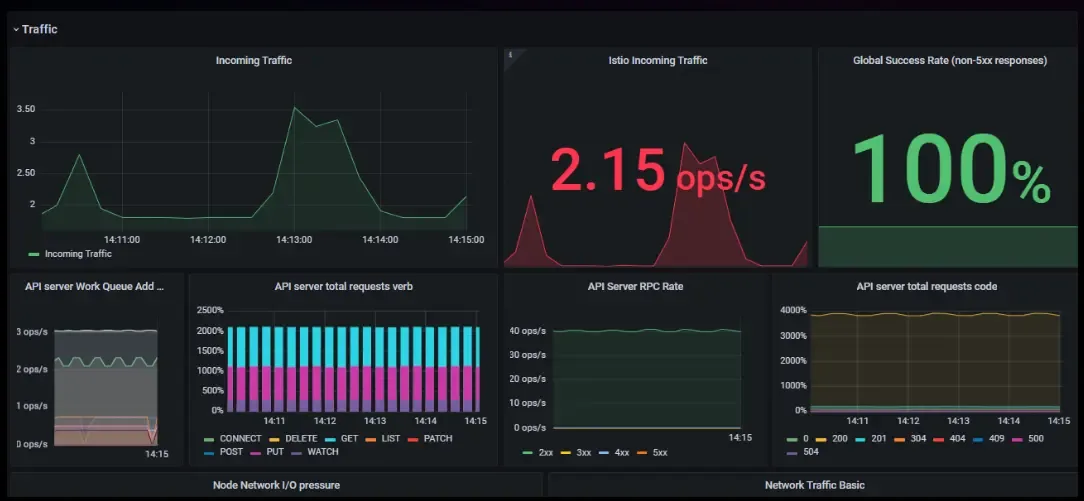Click the 14:11:00 label on Incoming Traffic chart
The height and width of the screenshot is (501, 1084).
pyautogui.click(x=122, y=240)
